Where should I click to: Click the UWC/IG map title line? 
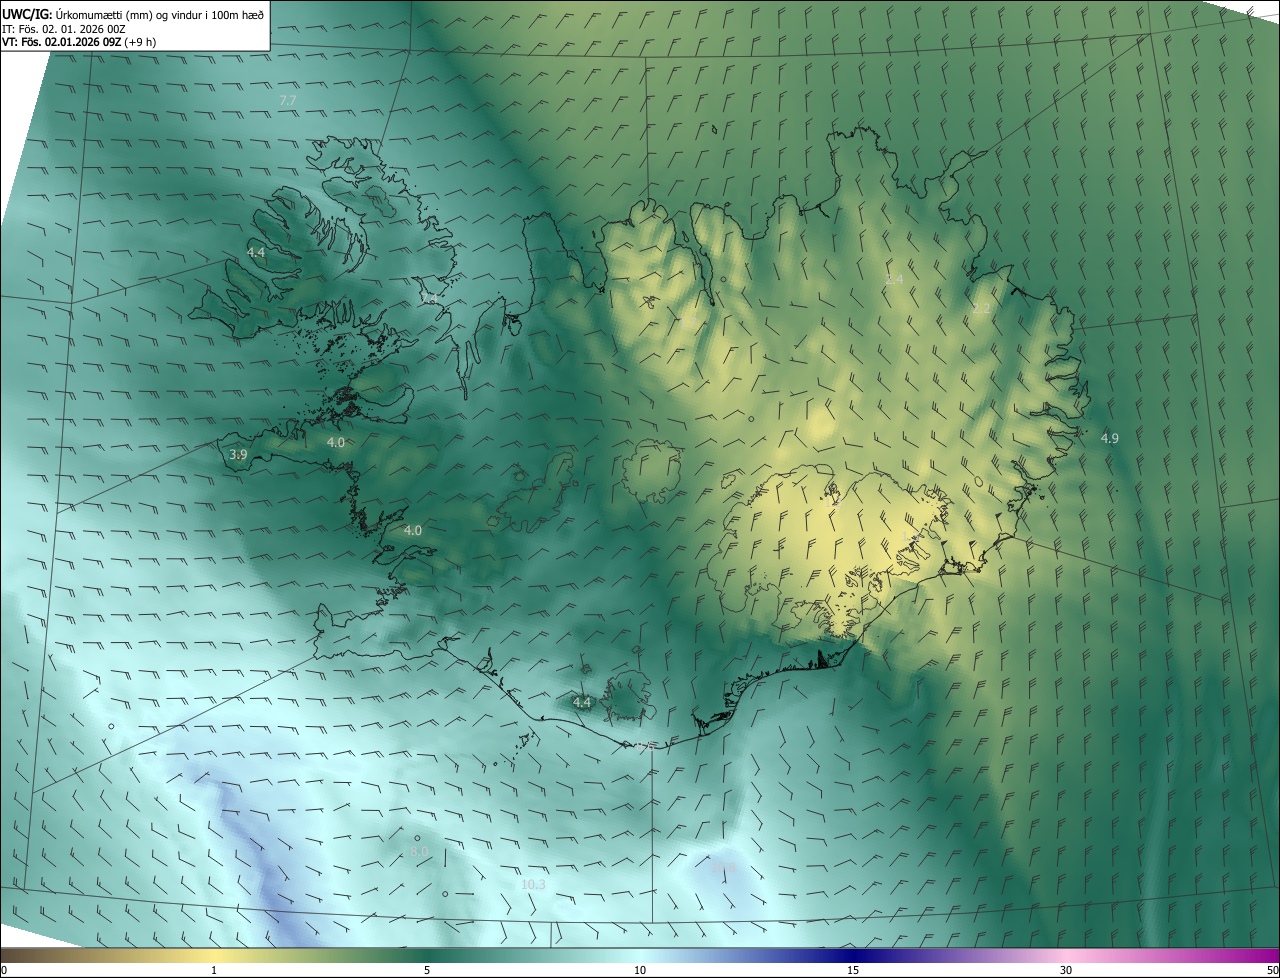tap(133, 14)
